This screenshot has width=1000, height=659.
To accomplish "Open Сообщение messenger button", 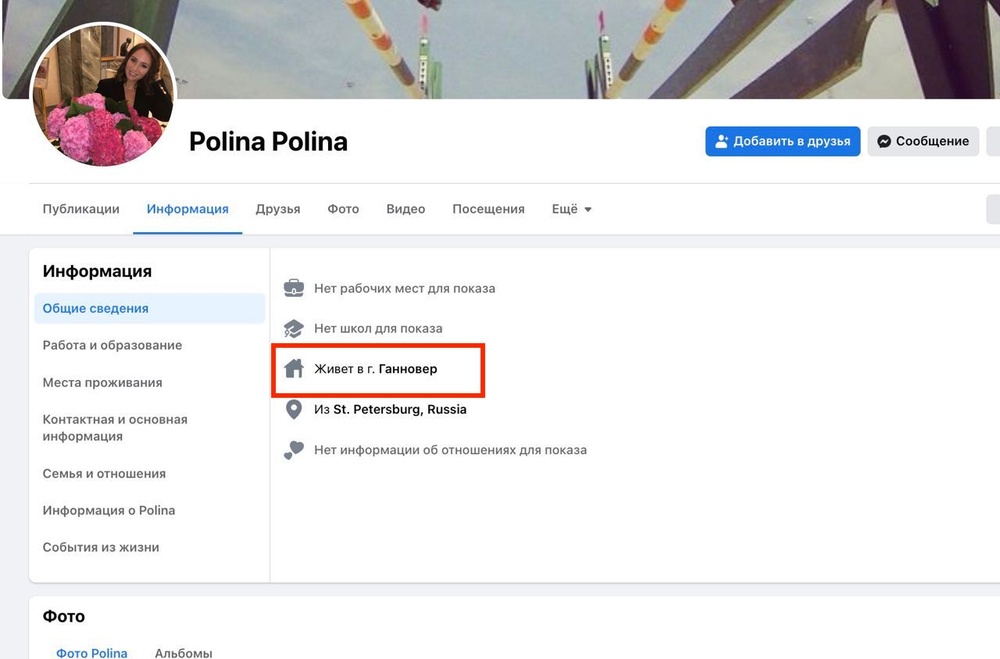I will pos(923,141).
